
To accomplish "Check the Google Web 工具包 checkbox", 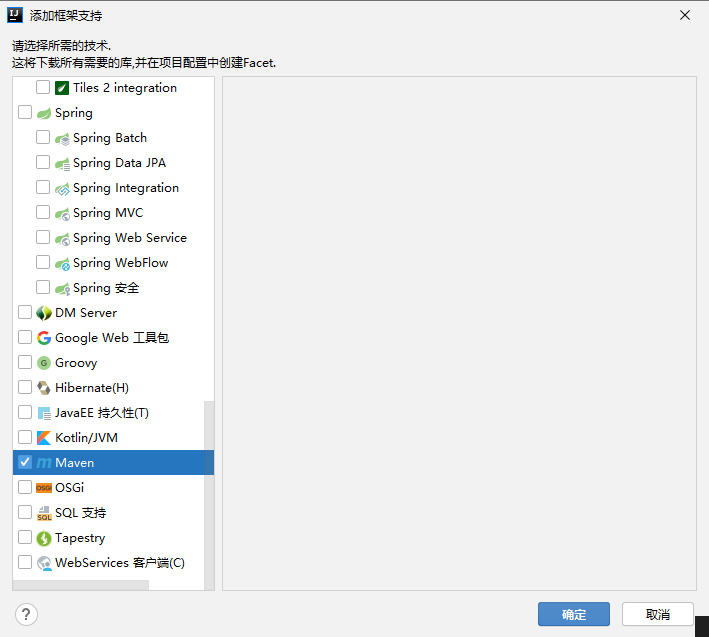I will click(25, 337).
